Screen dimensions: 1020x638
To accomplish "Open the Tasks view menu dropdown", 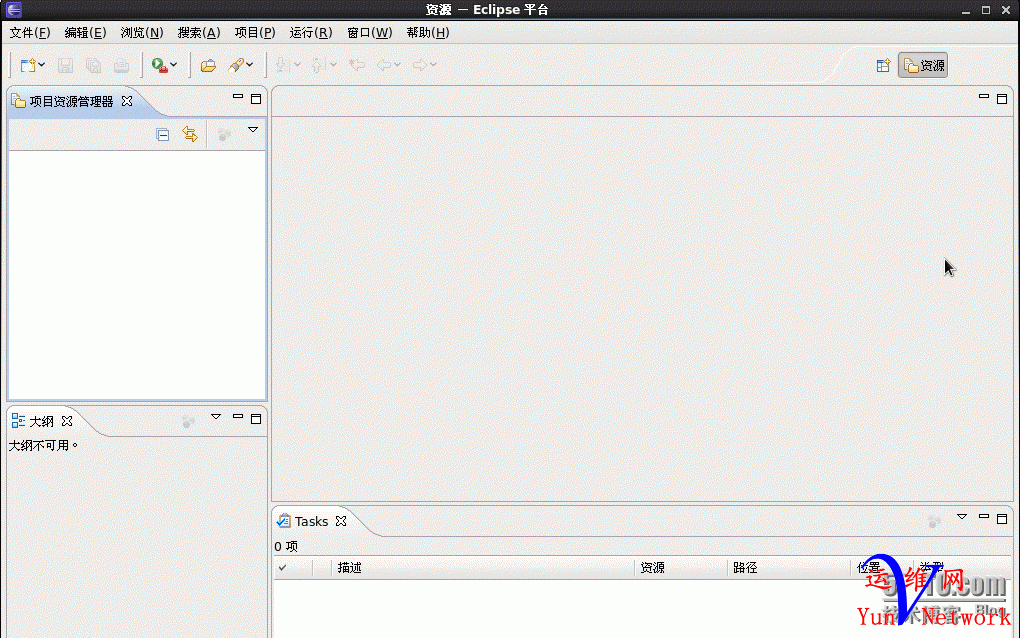I will coord(962,517).
